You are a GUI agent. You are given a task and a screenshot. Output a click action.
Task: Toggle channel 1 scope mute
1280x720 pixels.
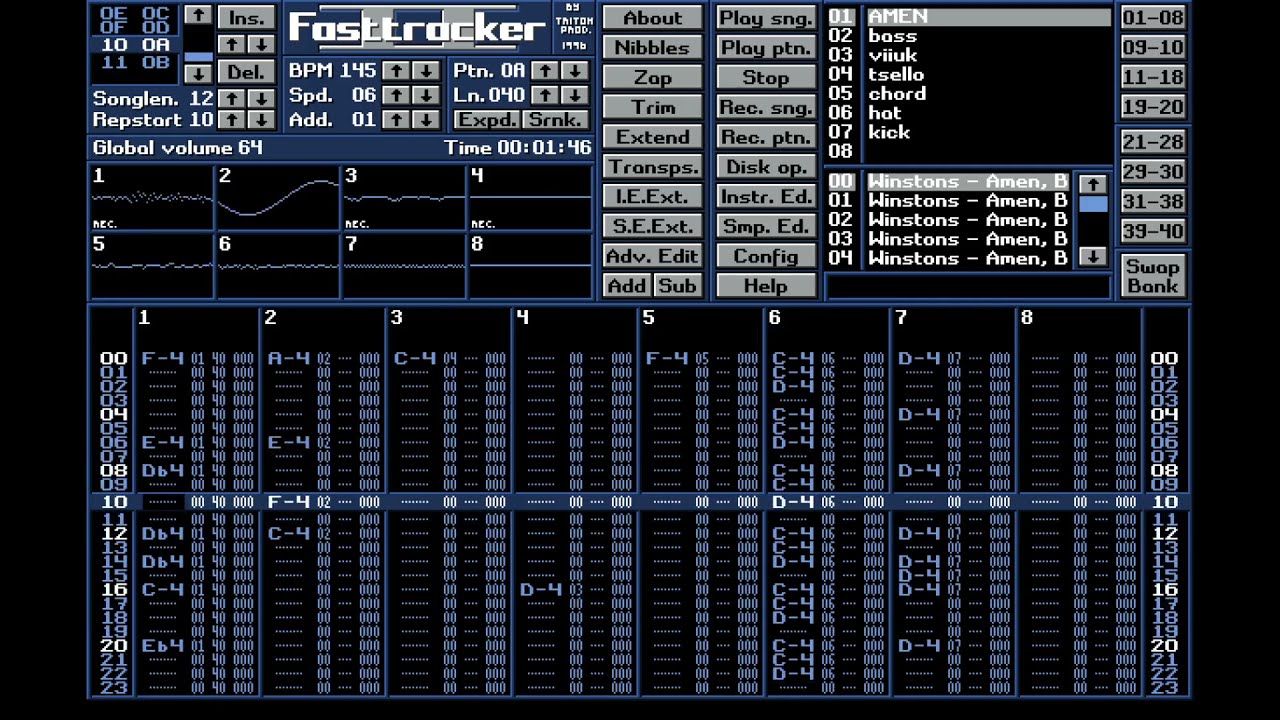click(151, 198)
